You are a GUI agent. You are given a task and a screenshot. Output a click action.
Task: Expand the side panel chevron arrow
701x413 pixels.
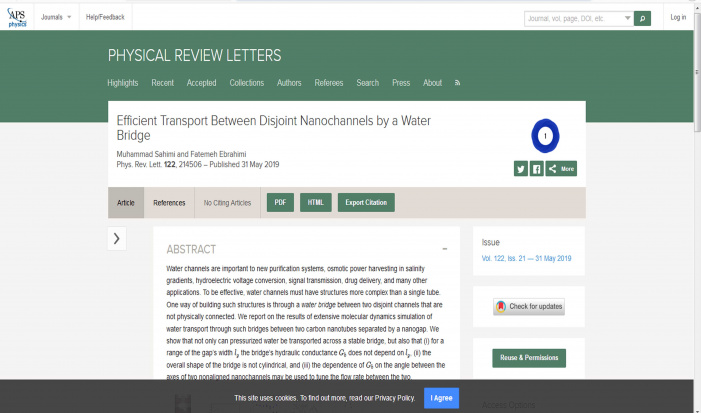117,238
